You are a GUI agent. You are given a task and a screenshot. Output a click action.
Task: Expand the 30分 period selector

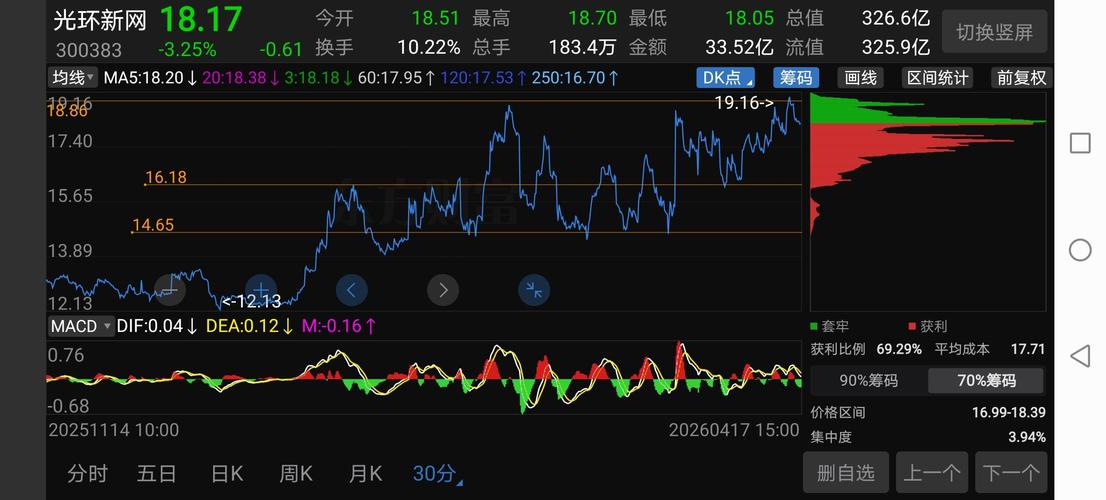437,474
